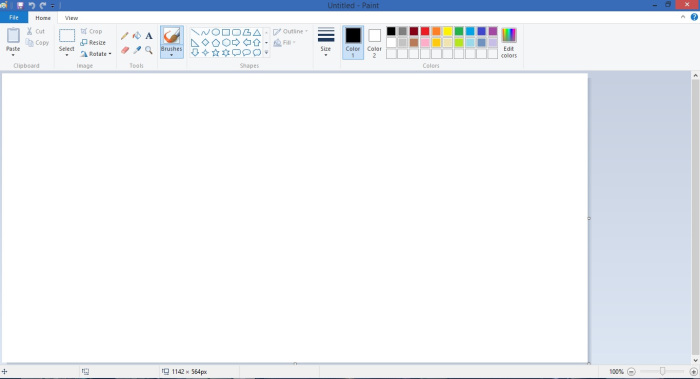Pick the pink rose color swatch
This screenshot has width=700, height=379.
[425, 42]
